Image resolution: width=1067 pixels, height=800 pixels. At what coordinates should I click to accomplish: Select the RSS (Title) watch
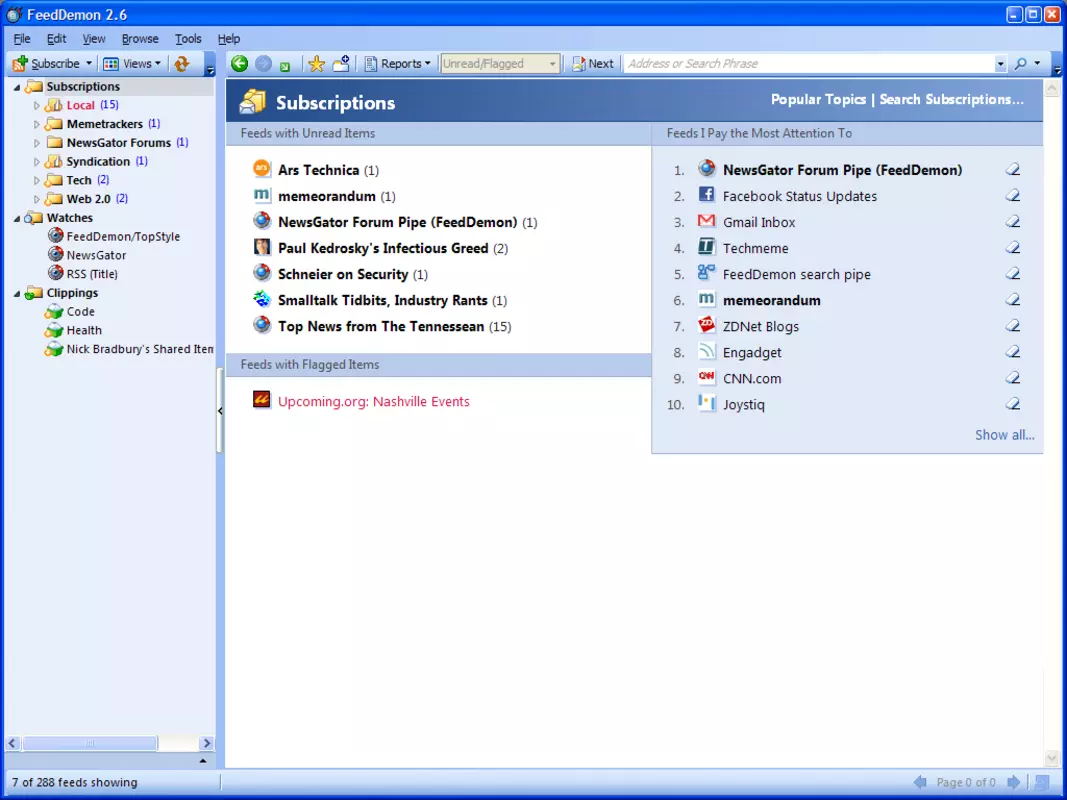coord(92,274)
